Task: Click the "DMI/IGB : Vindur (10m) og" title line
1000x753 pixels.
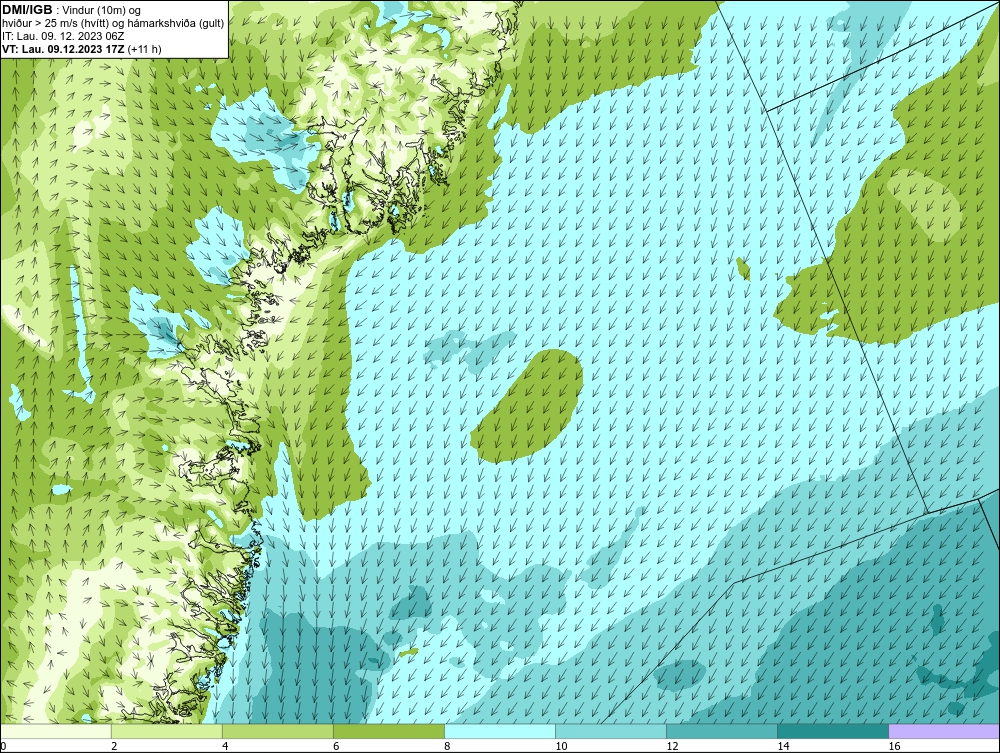Action: 72,10
